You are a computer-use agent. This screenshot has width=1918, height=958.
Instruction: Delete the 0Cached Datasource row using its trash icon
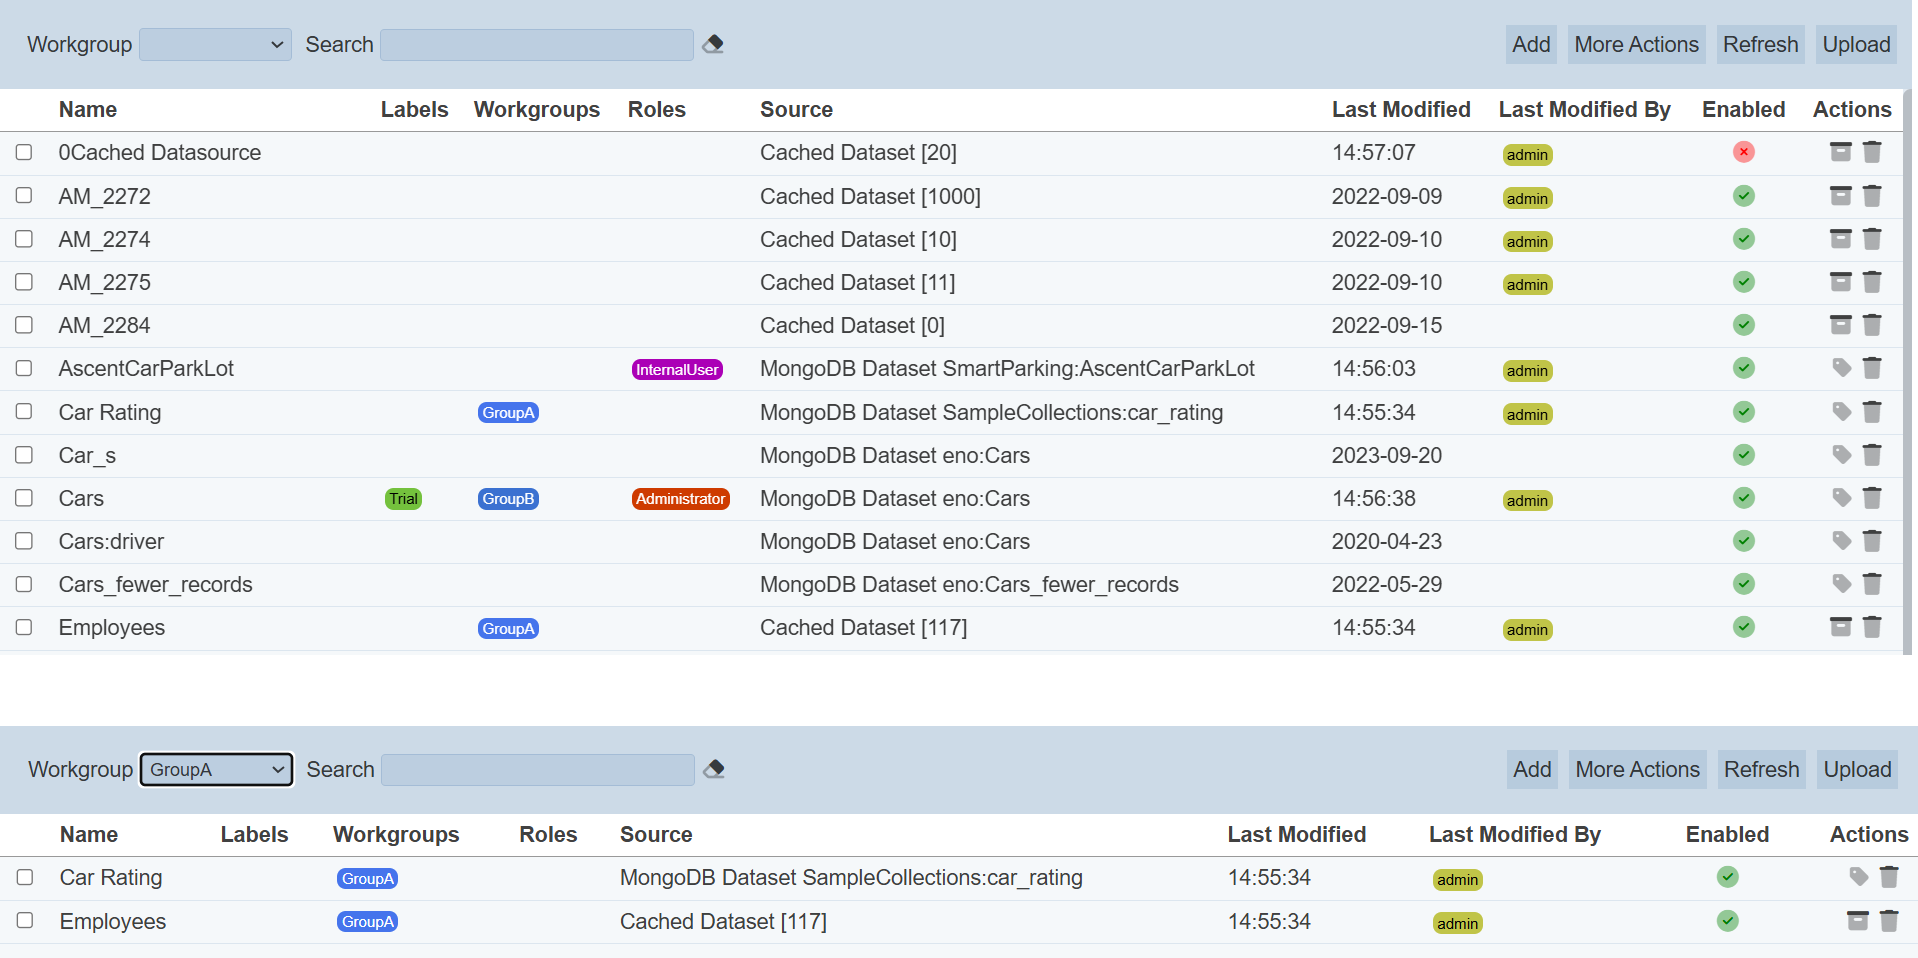pos(1872,152)
